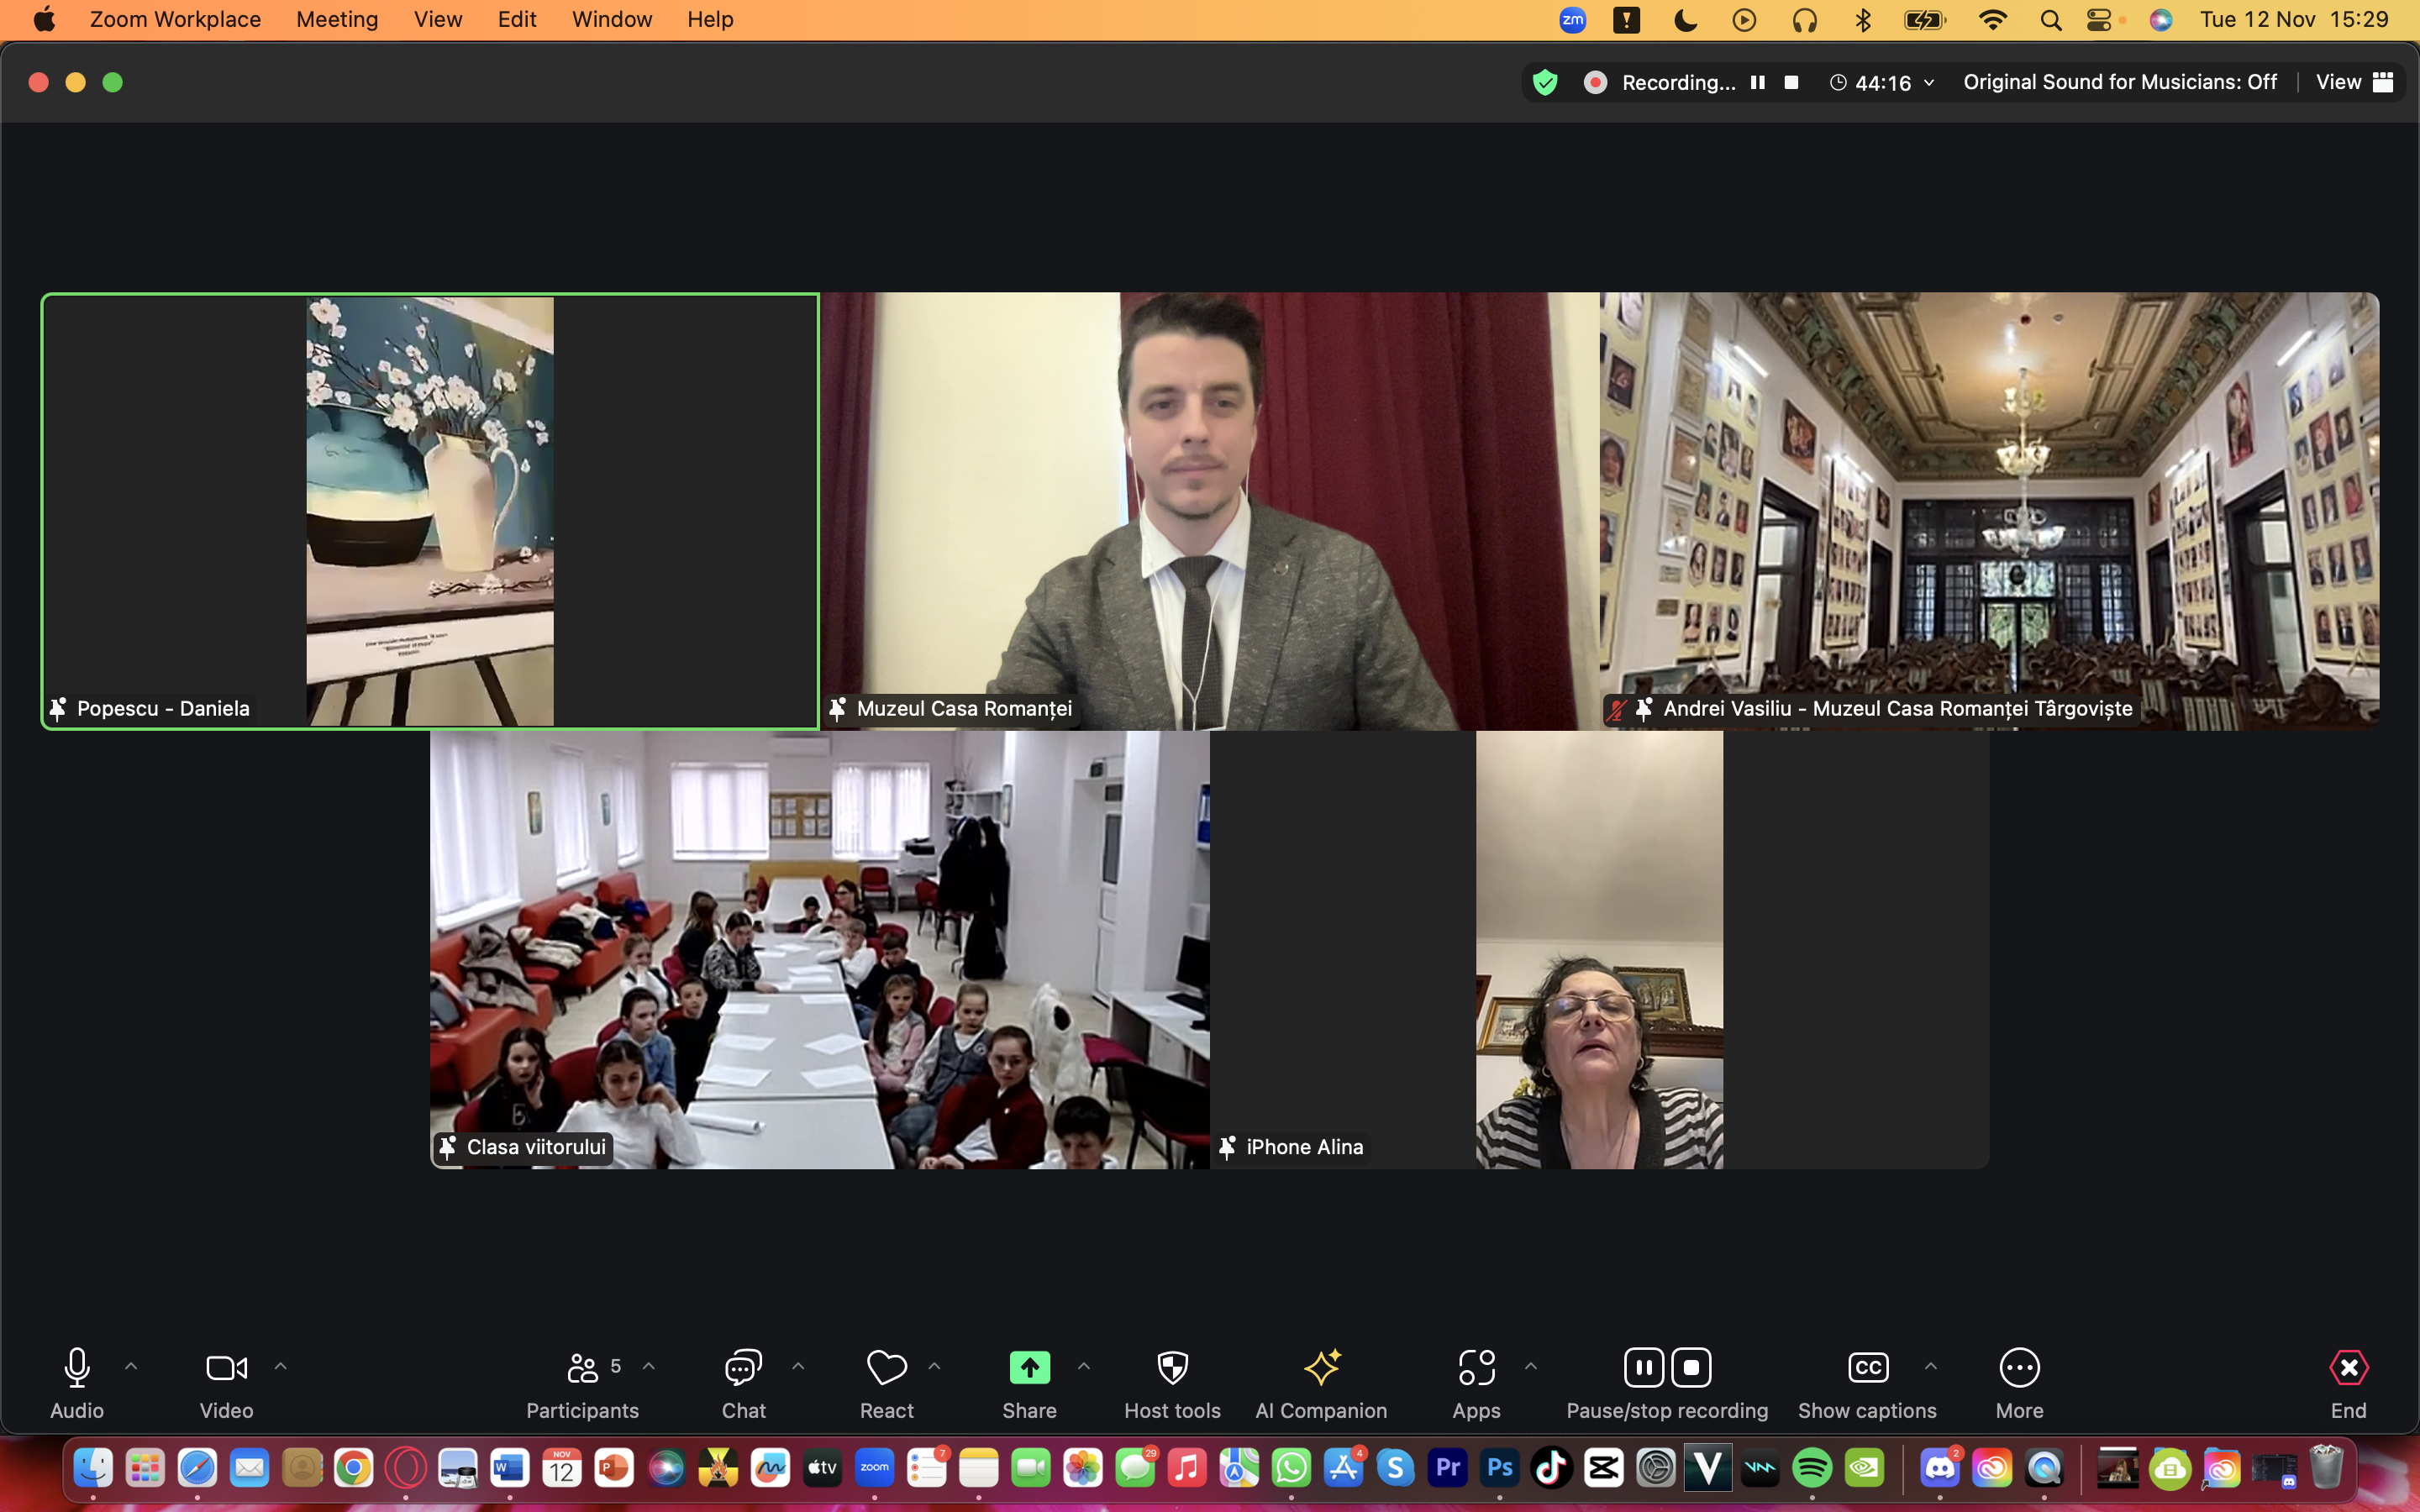Open the Meeting menu in menu bar
The height and width of the screenshot is (1512, 2420).
click(x=337, y=19)
